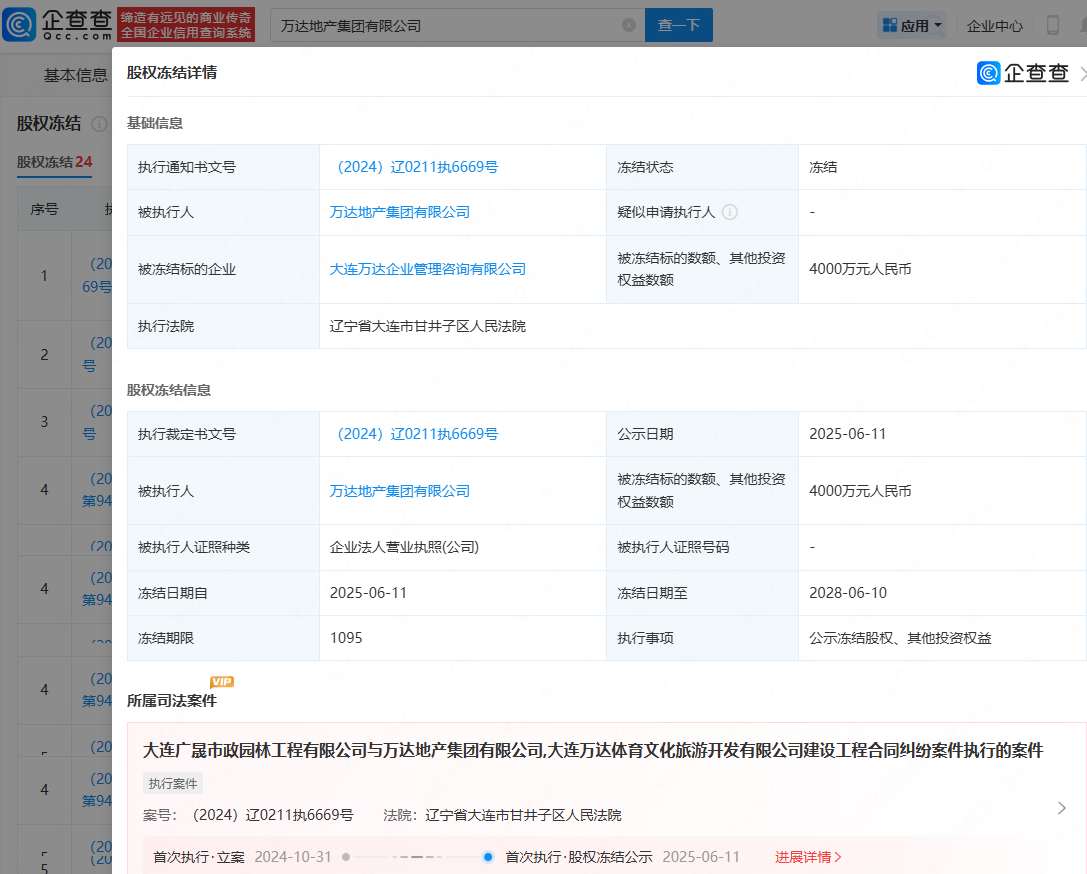Image resolution: width=1087 pixels, height=874 pixels.
Task: Click the 执行法院 value 辽宁省大连市甘井子区人民法院
Action: pyautogui.click(x=428, y=326)
